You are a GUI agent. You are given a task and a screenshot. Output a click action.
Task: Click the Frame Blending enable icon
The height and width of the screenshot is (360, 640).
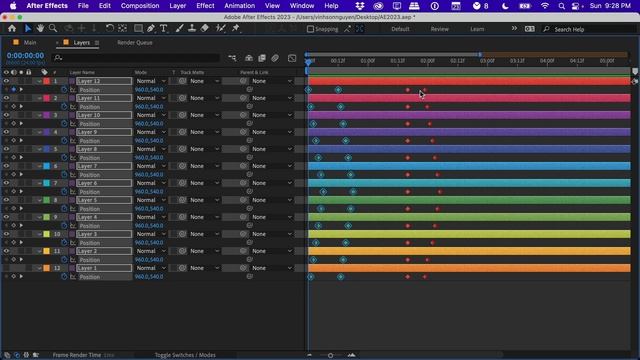[x=262, y=58]
